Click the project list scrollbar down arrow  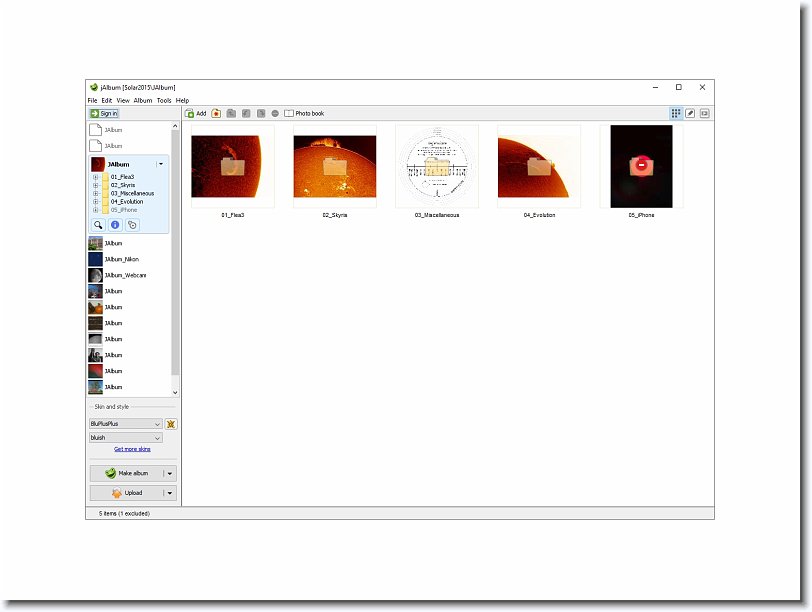(175, 392)
